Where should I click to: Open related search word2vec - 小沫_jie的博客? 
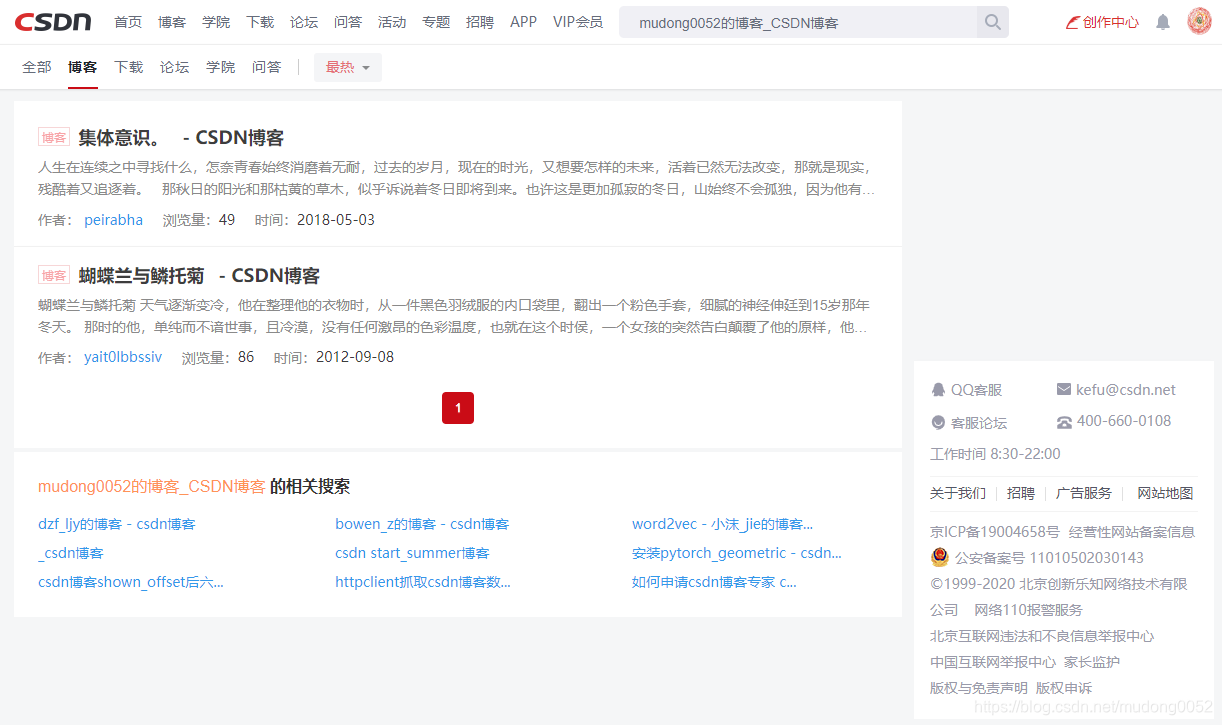723,524
